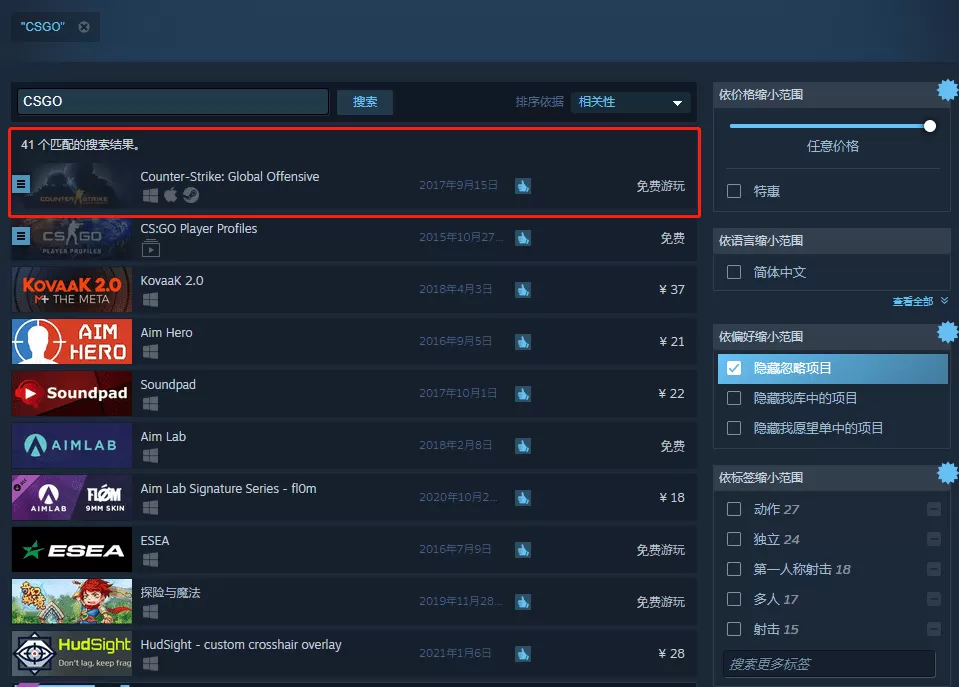The image size is (959, 687).
Task: Click exclude button for 第一人称射击 tag
Action: click(x=934, y=569)
